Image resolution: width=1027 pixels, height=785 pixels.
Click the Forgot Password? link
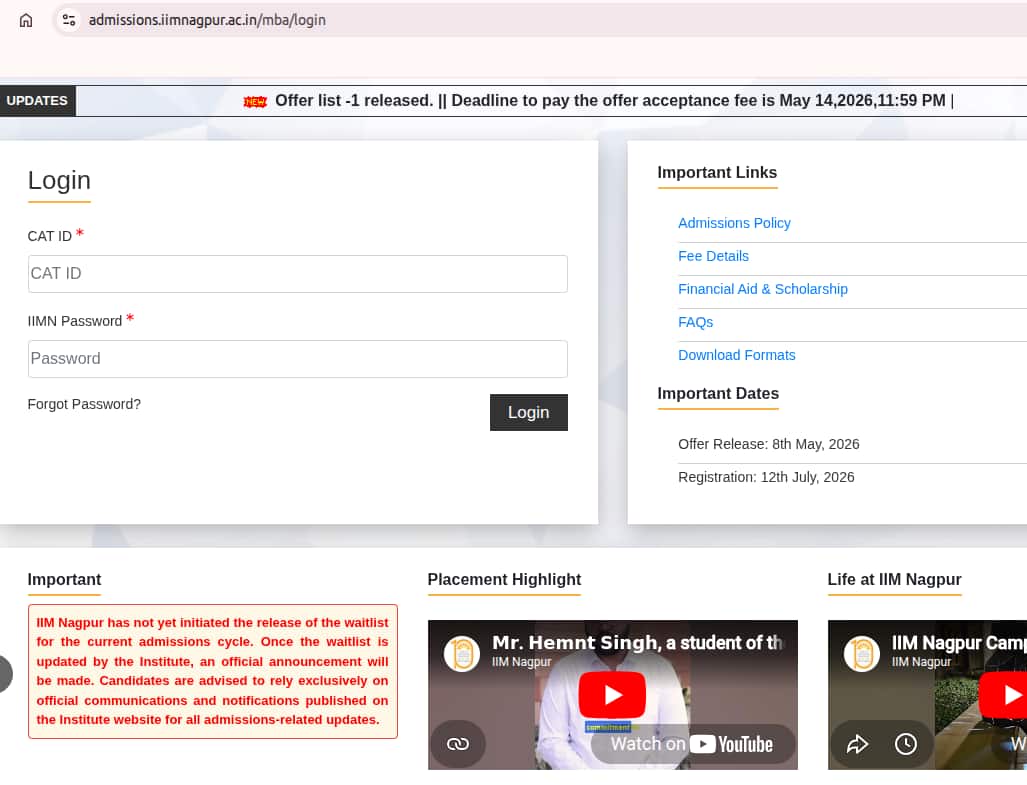(84, 404)
